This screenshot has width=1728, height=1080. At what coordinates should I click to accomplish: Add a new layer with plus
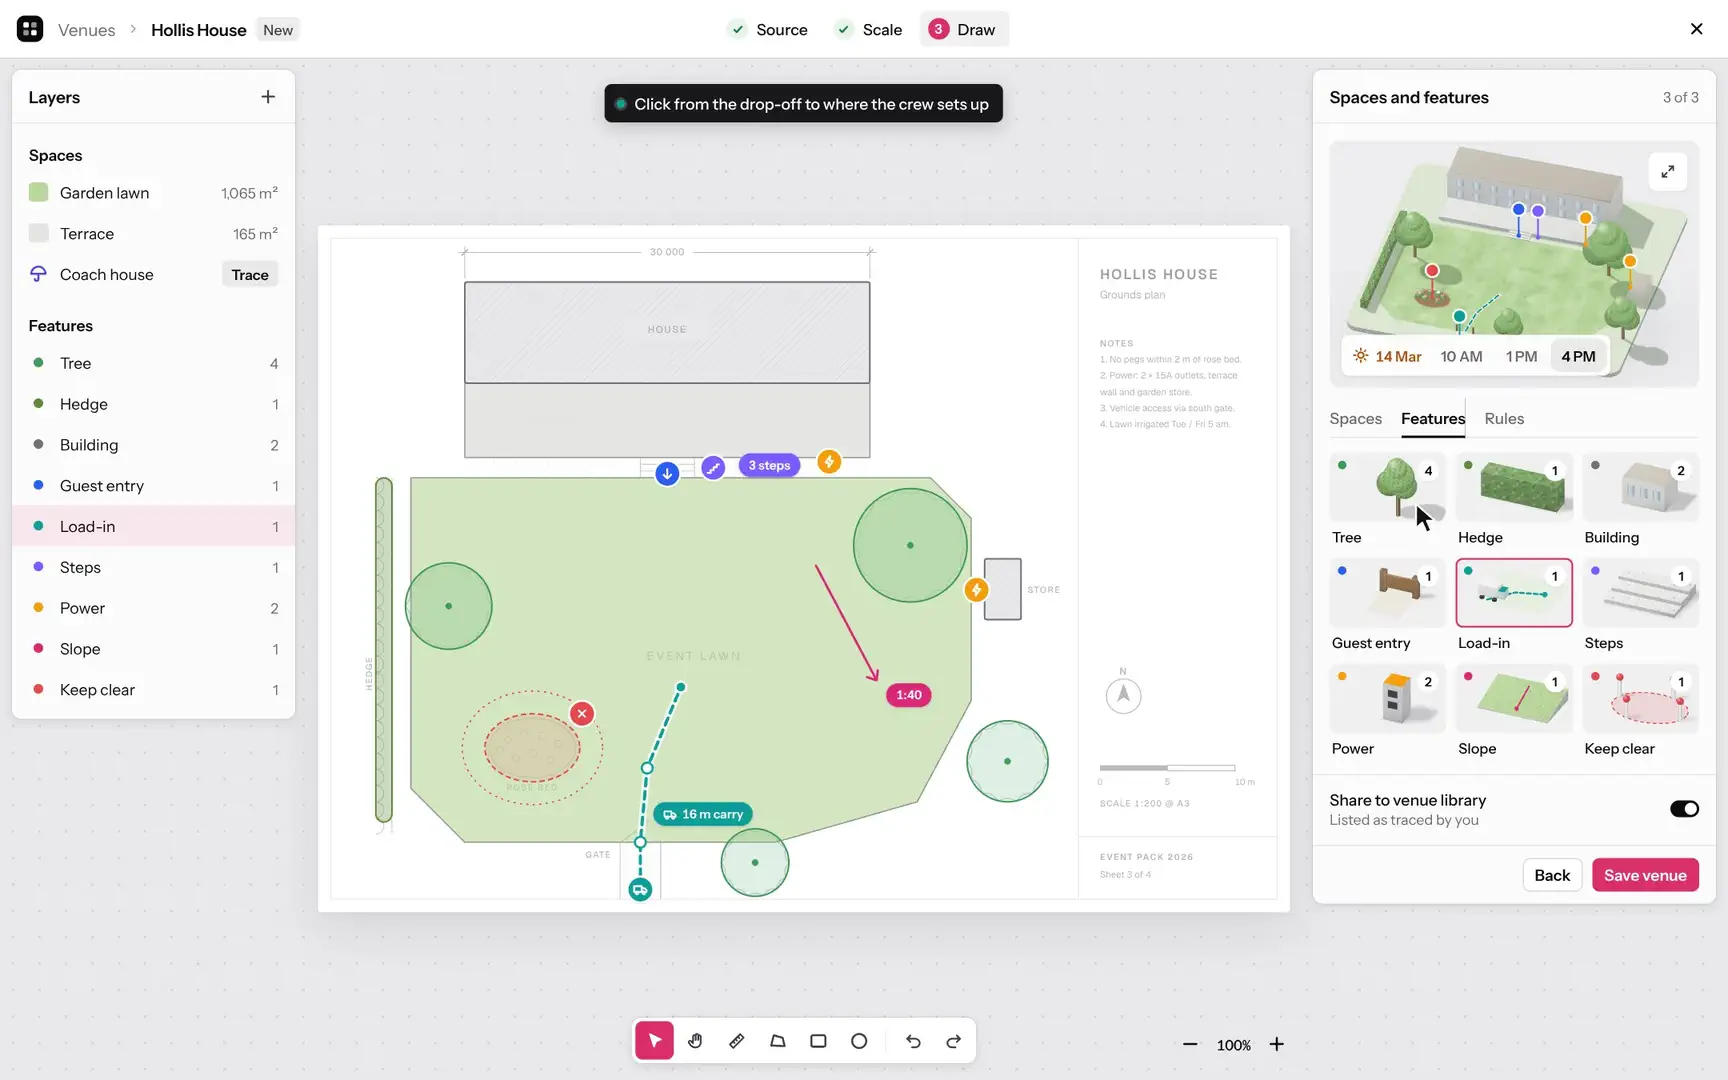tap(268, 97)
